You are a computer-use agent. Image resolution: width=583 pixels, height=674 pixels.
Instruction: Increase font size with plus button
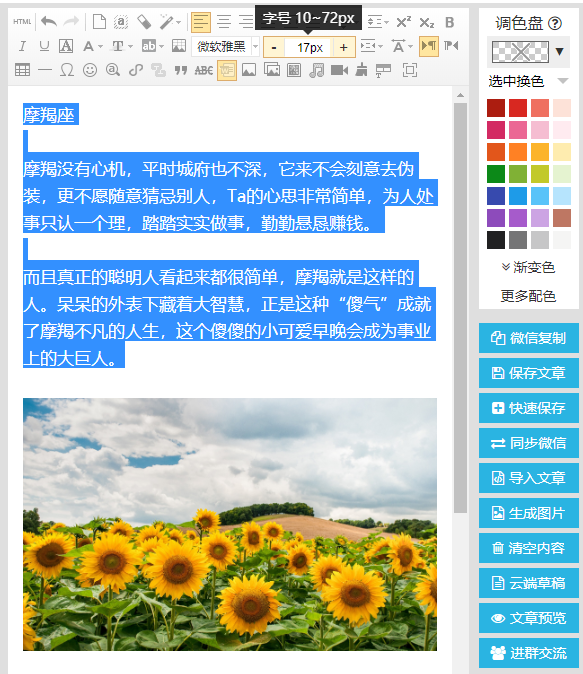(344, 47)
